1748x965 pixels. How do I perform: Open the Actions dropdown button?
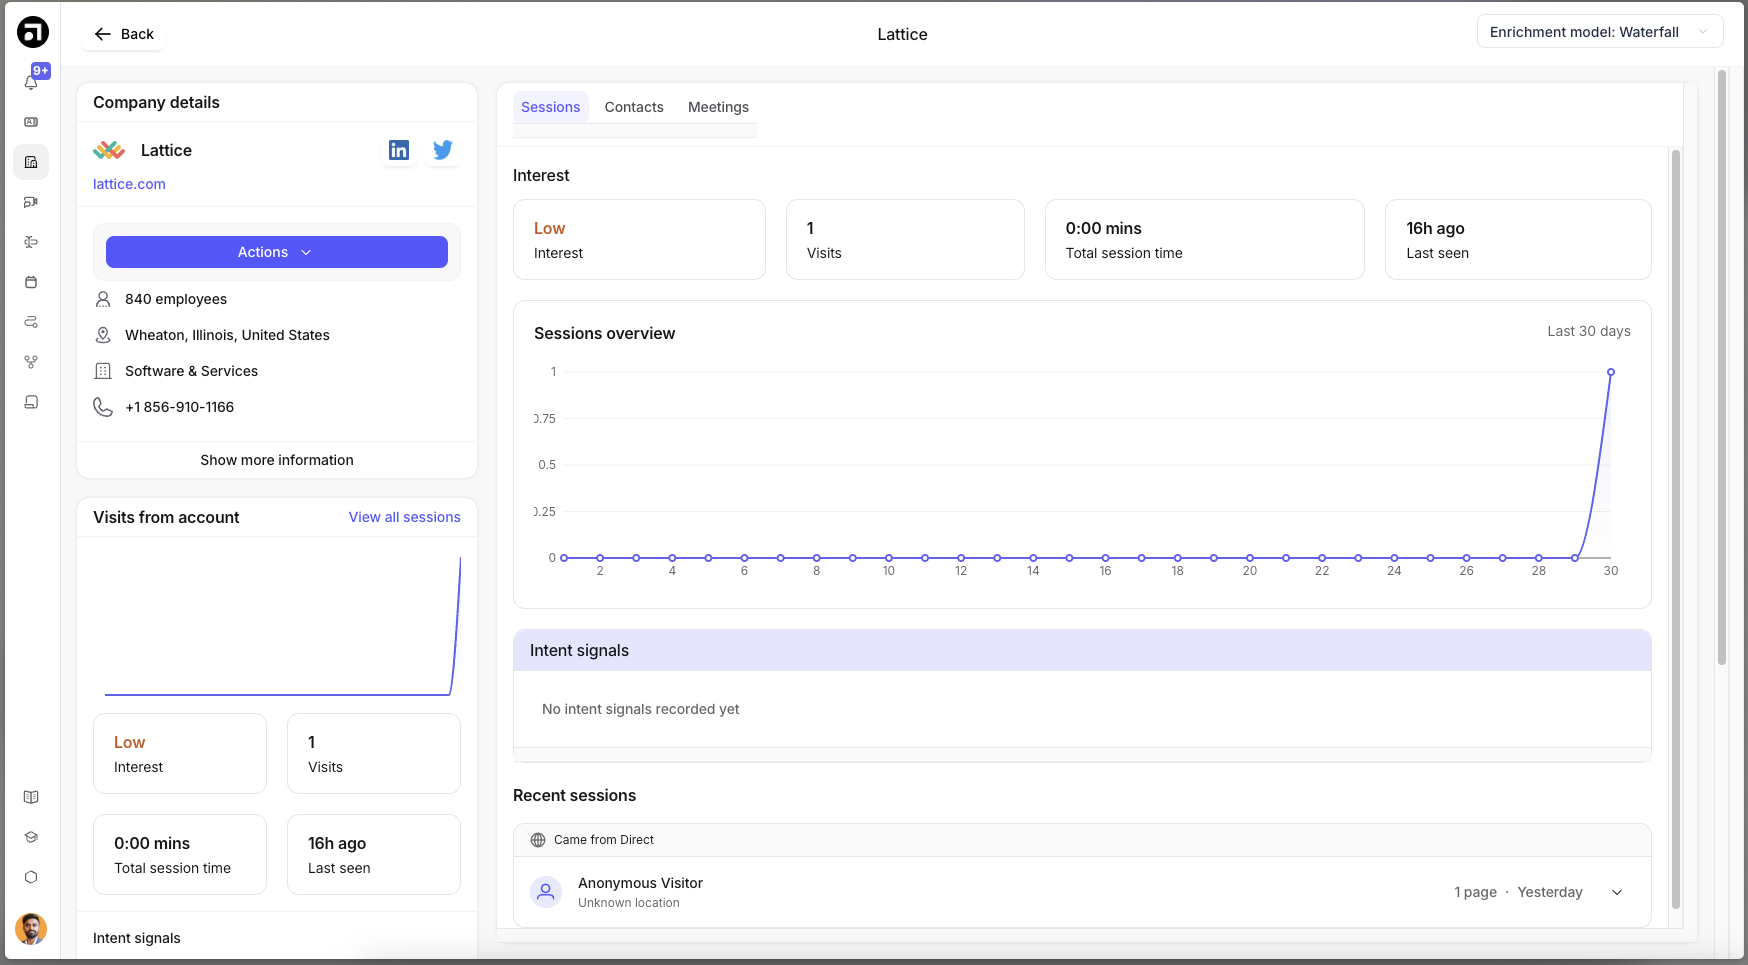(277, 252)
